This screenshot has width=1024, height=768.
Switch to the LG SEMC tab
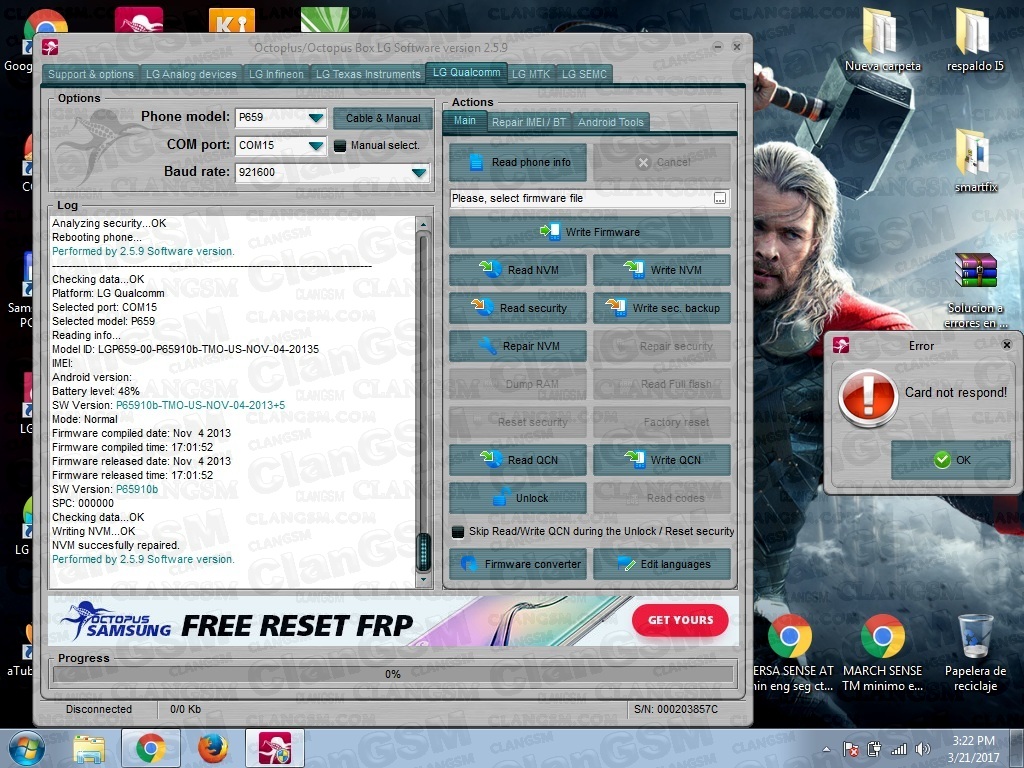tap(584, 74)
